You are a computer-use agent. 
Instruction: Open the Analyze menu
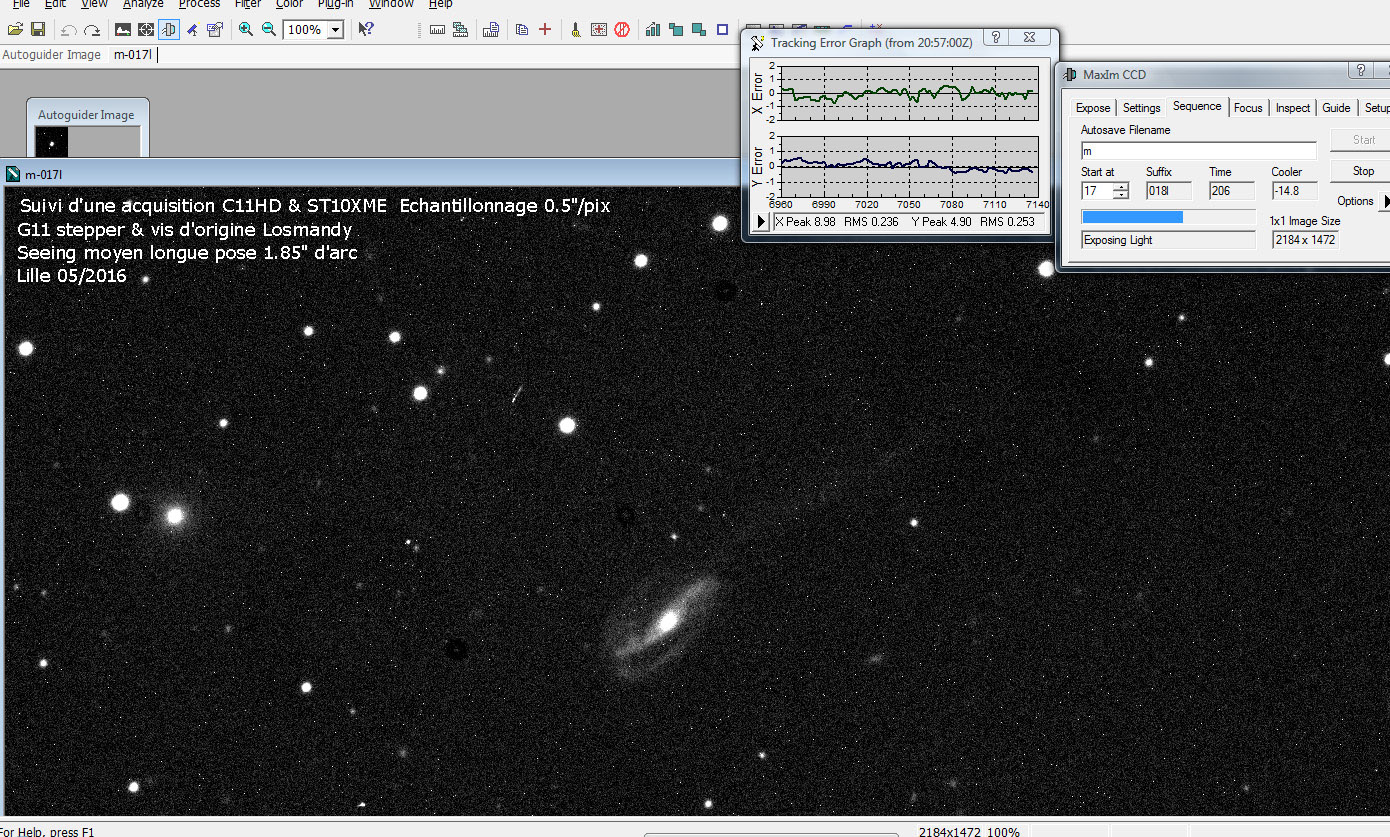point(143,5)
